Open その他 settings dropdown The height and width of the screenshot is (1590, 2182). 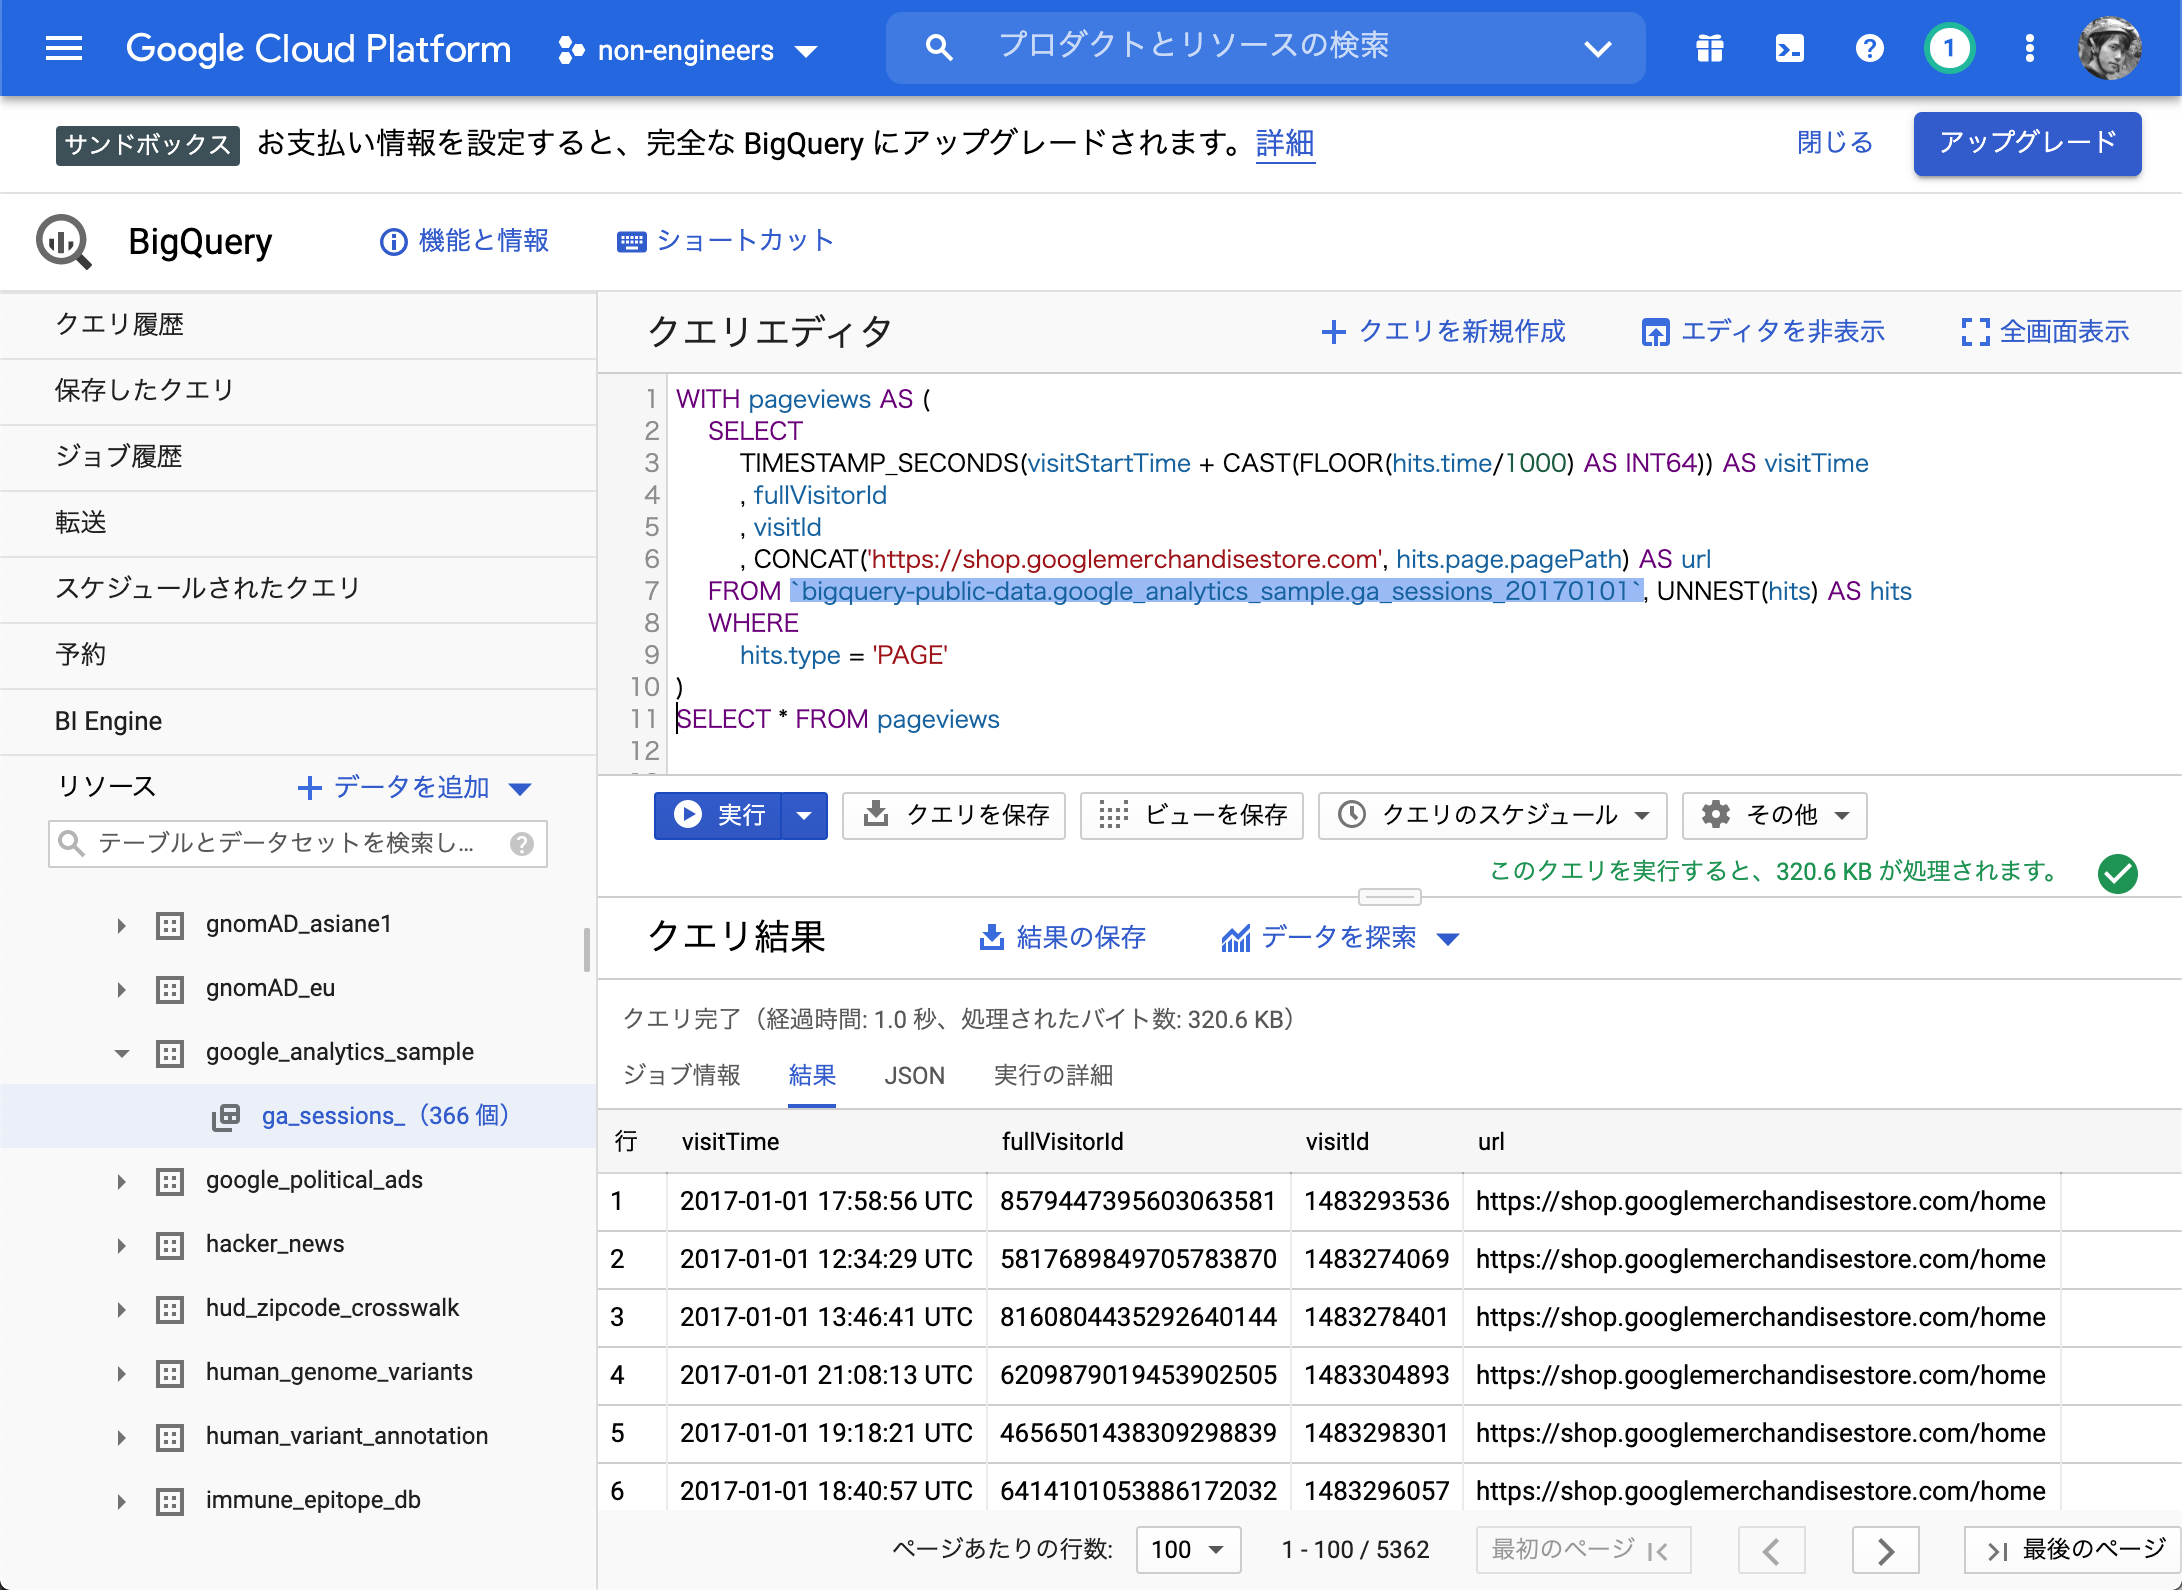point(1774,816)
